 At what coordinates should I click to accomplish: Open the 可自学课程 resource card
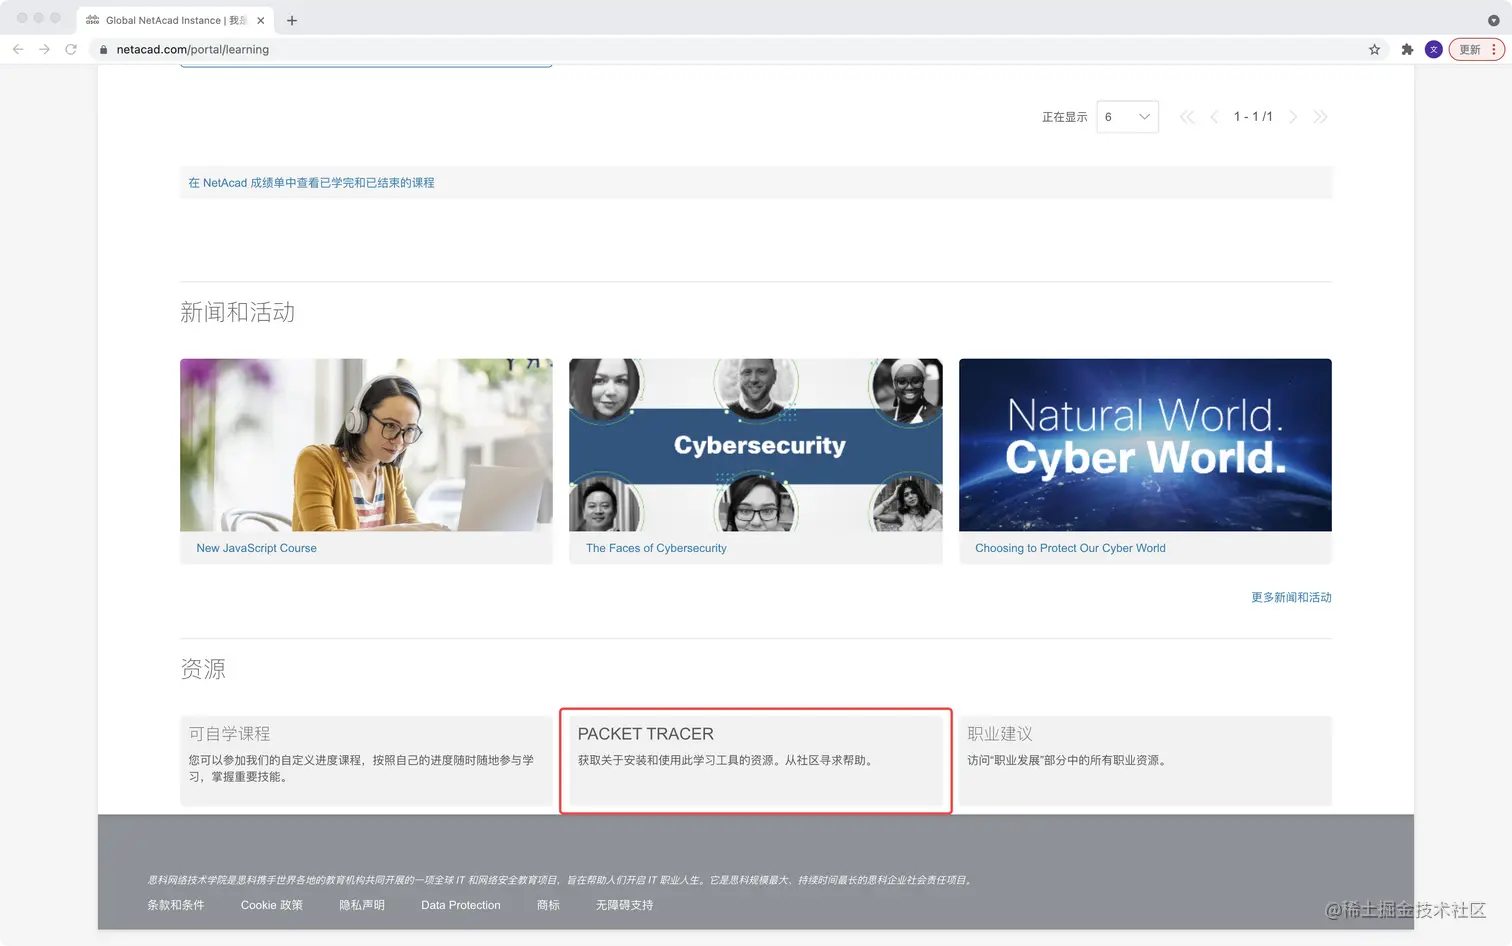[x=366, y=761]
